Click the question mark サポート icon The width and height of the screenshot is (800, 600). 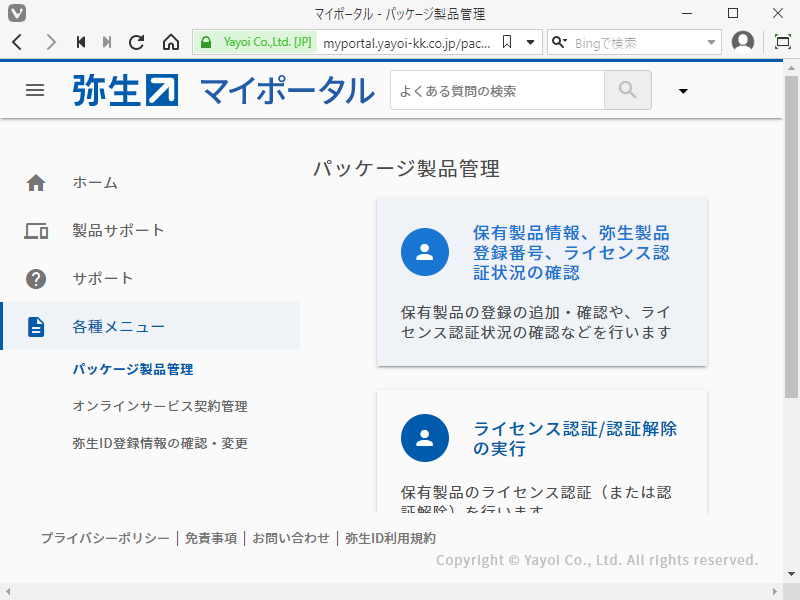(x=36, y=279)
